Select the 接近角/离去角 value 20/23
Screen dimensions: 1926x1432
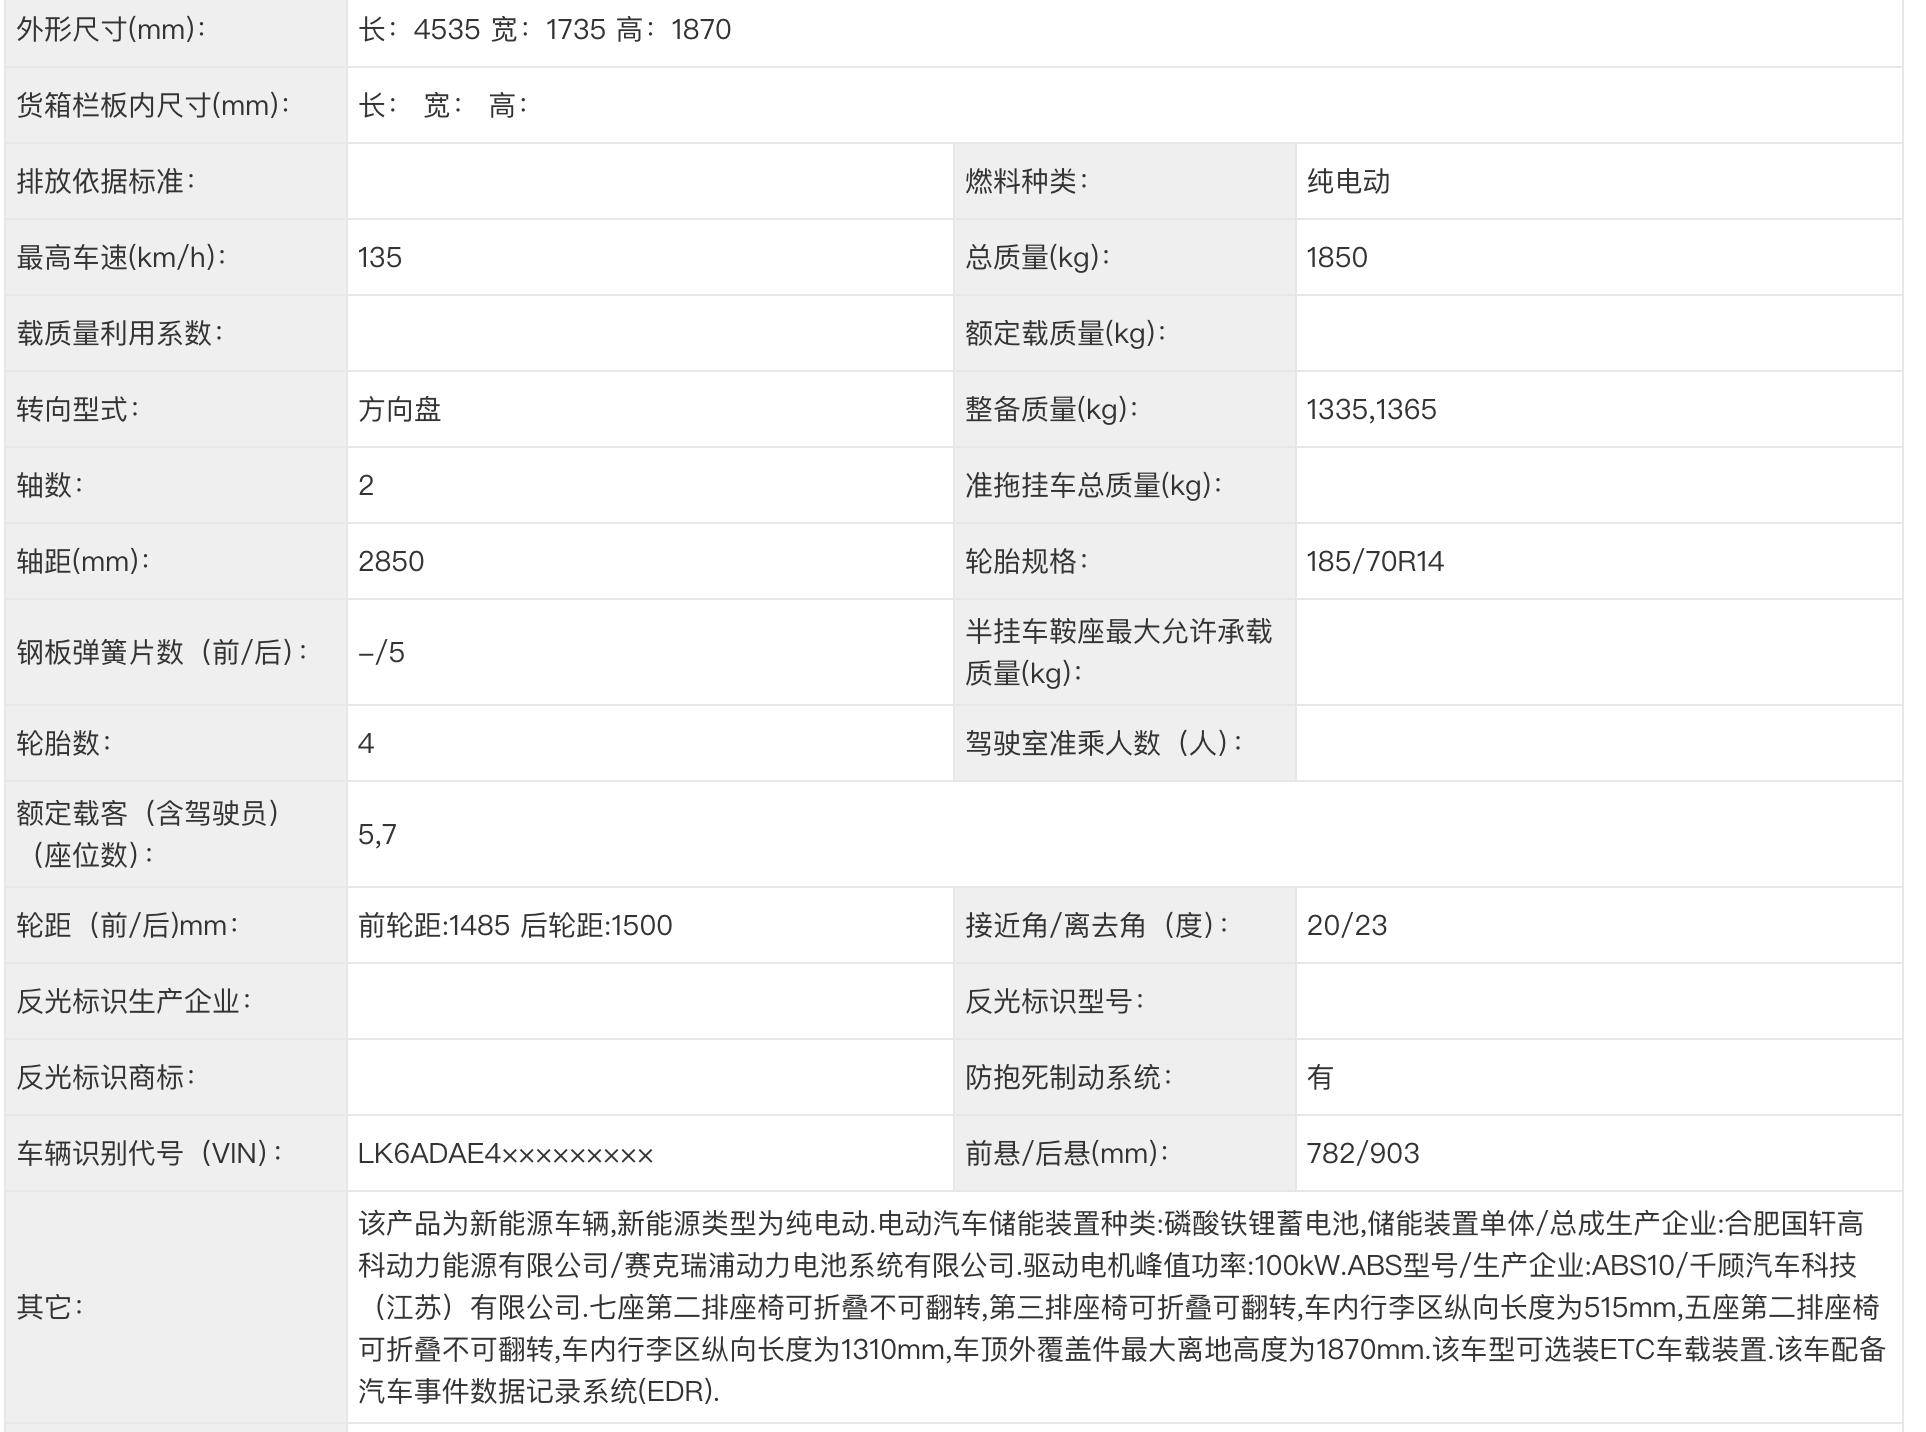[1347, 926]
